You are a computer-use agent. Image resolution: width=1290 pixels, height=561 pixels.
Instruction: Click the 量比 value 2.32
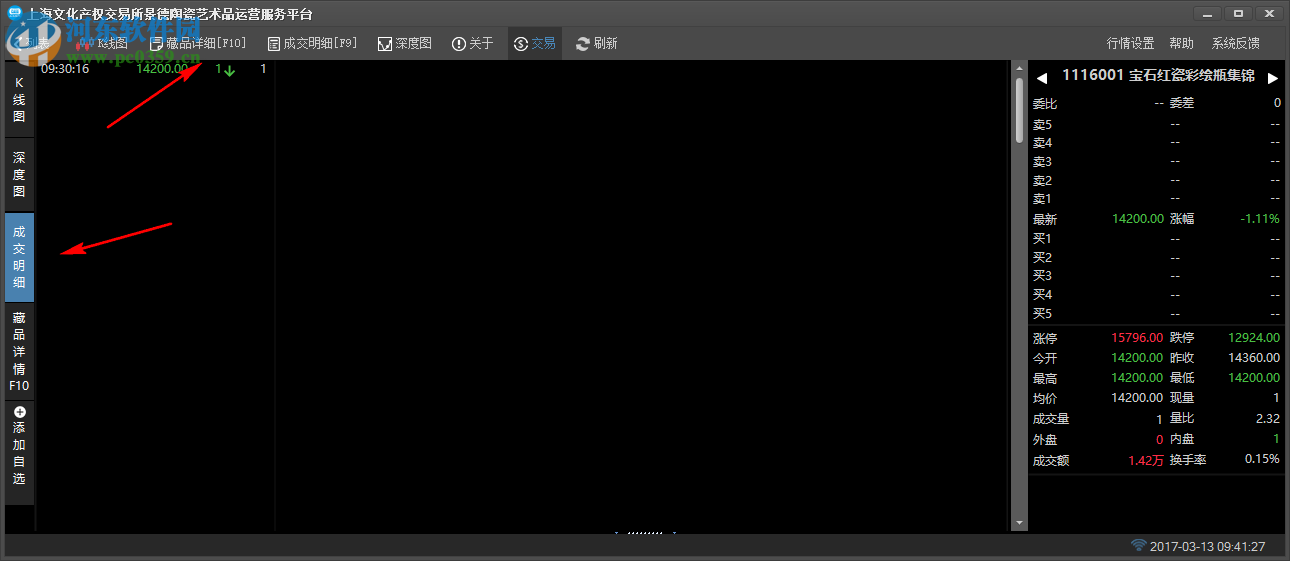pos(1269,419)
